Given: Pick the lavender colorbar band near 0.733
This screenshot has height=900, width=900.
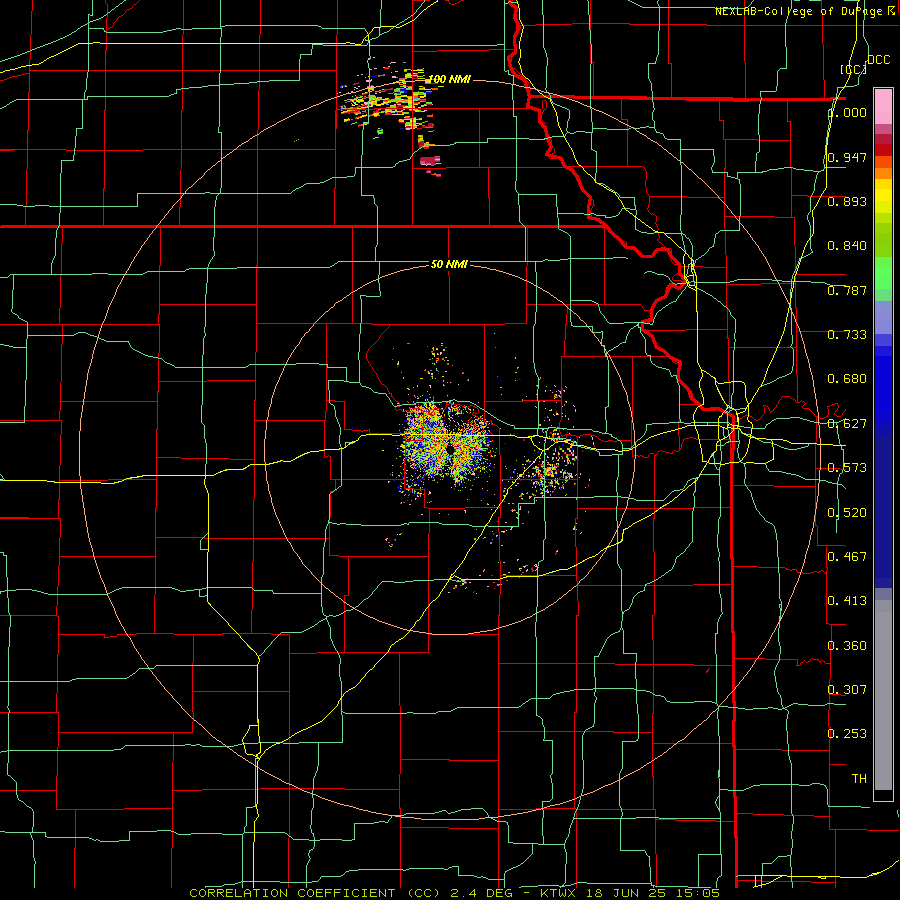Looking at the screenshot, I should [883, 317].
